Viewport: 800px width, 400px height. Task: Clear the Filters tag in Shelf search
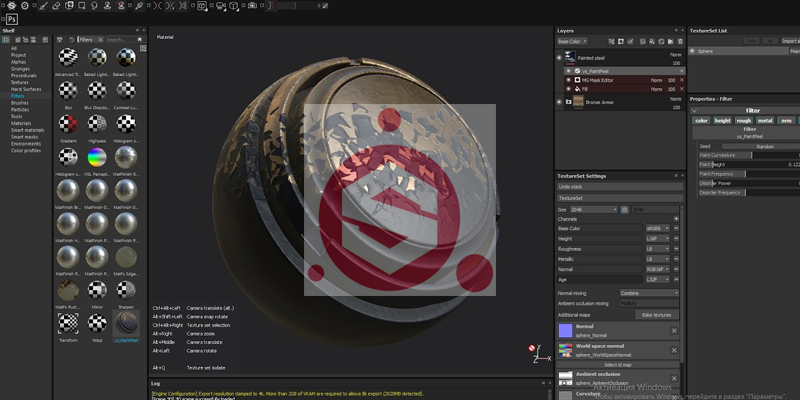click(x=101, y=39)
